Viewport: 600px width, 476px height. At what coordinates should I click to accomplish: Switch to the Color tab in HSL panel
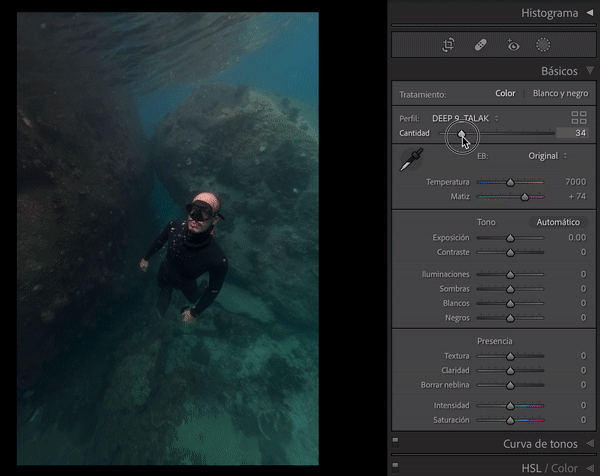(x=566, y=468)
